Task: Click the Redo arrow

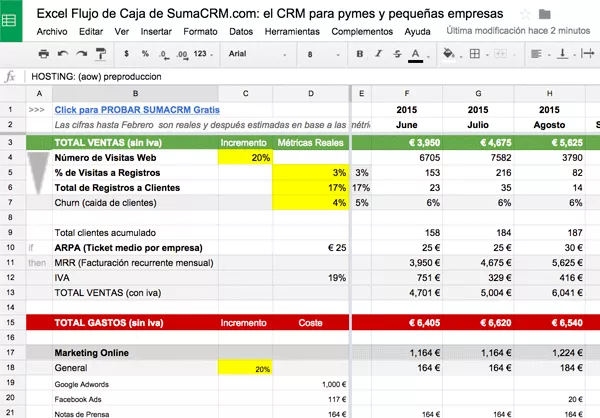Action: (x=81, y=54)
